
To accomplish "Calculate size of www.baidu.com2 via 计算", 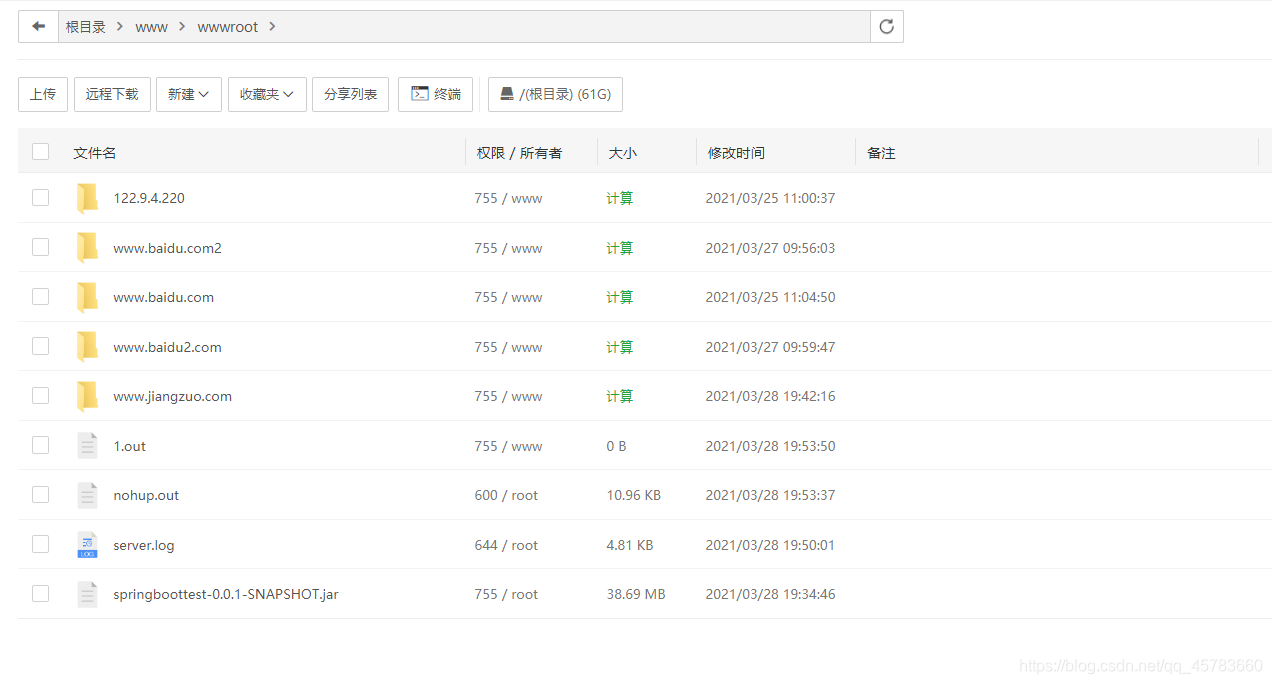I will pos(620,248).
